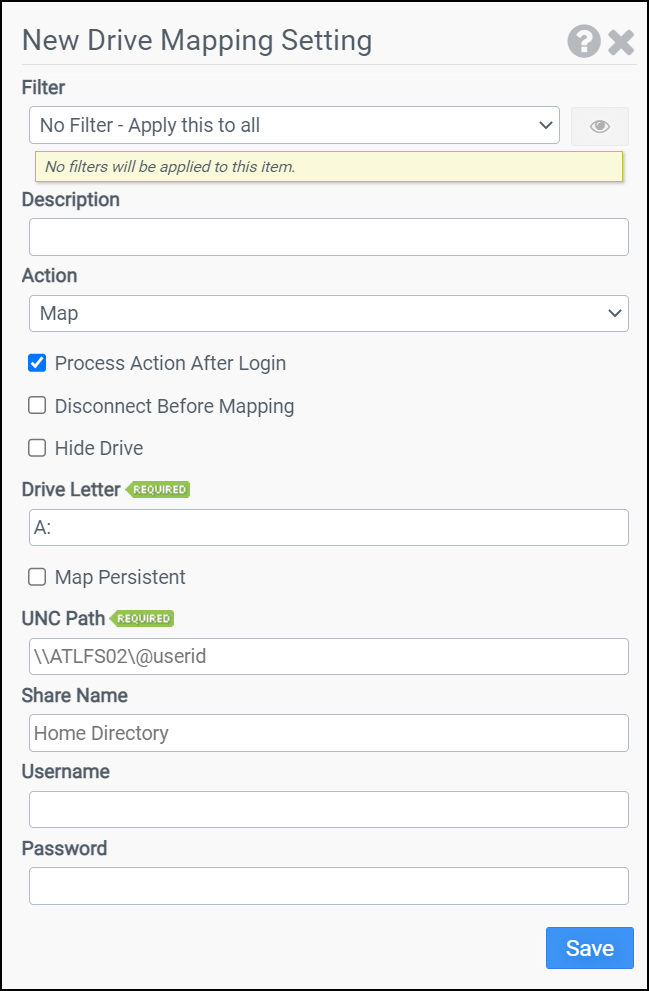Viewport: 649px width, 991px height.
Task: Click the UNC Path REQUIRED badge
Action: (143, 619)
